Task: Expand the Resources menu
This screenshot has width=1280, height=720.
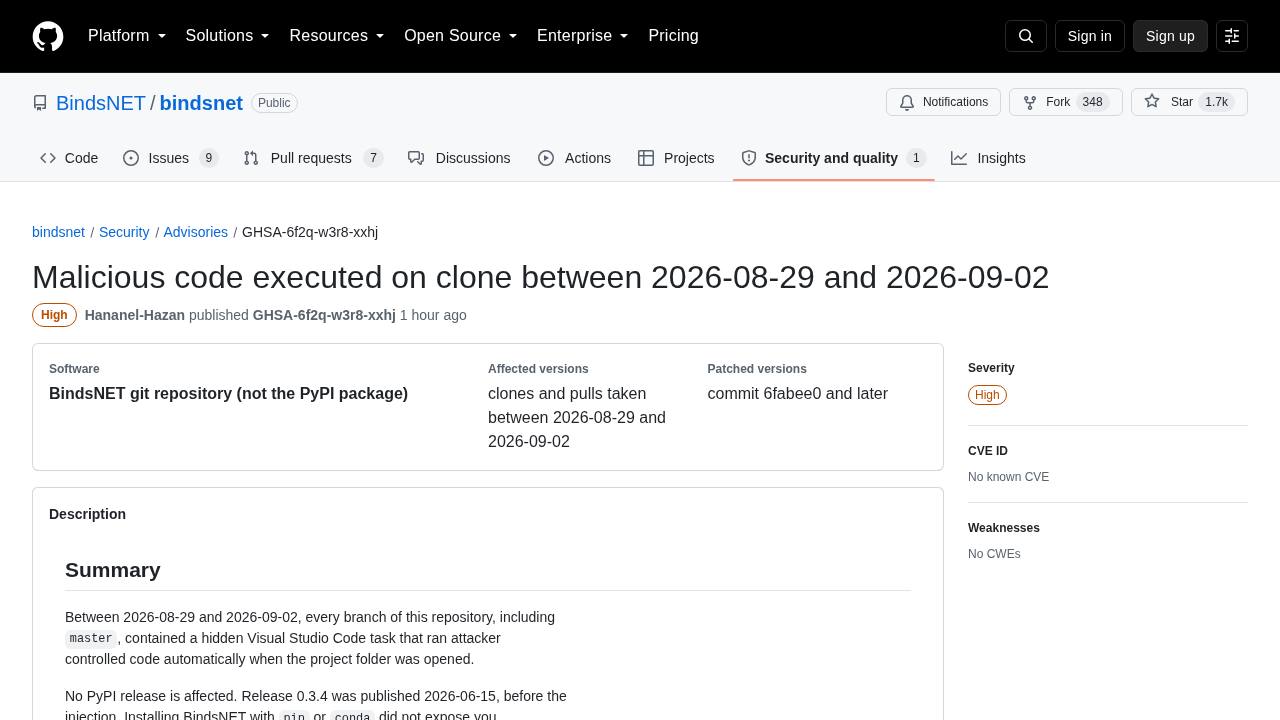Action: 337,36
